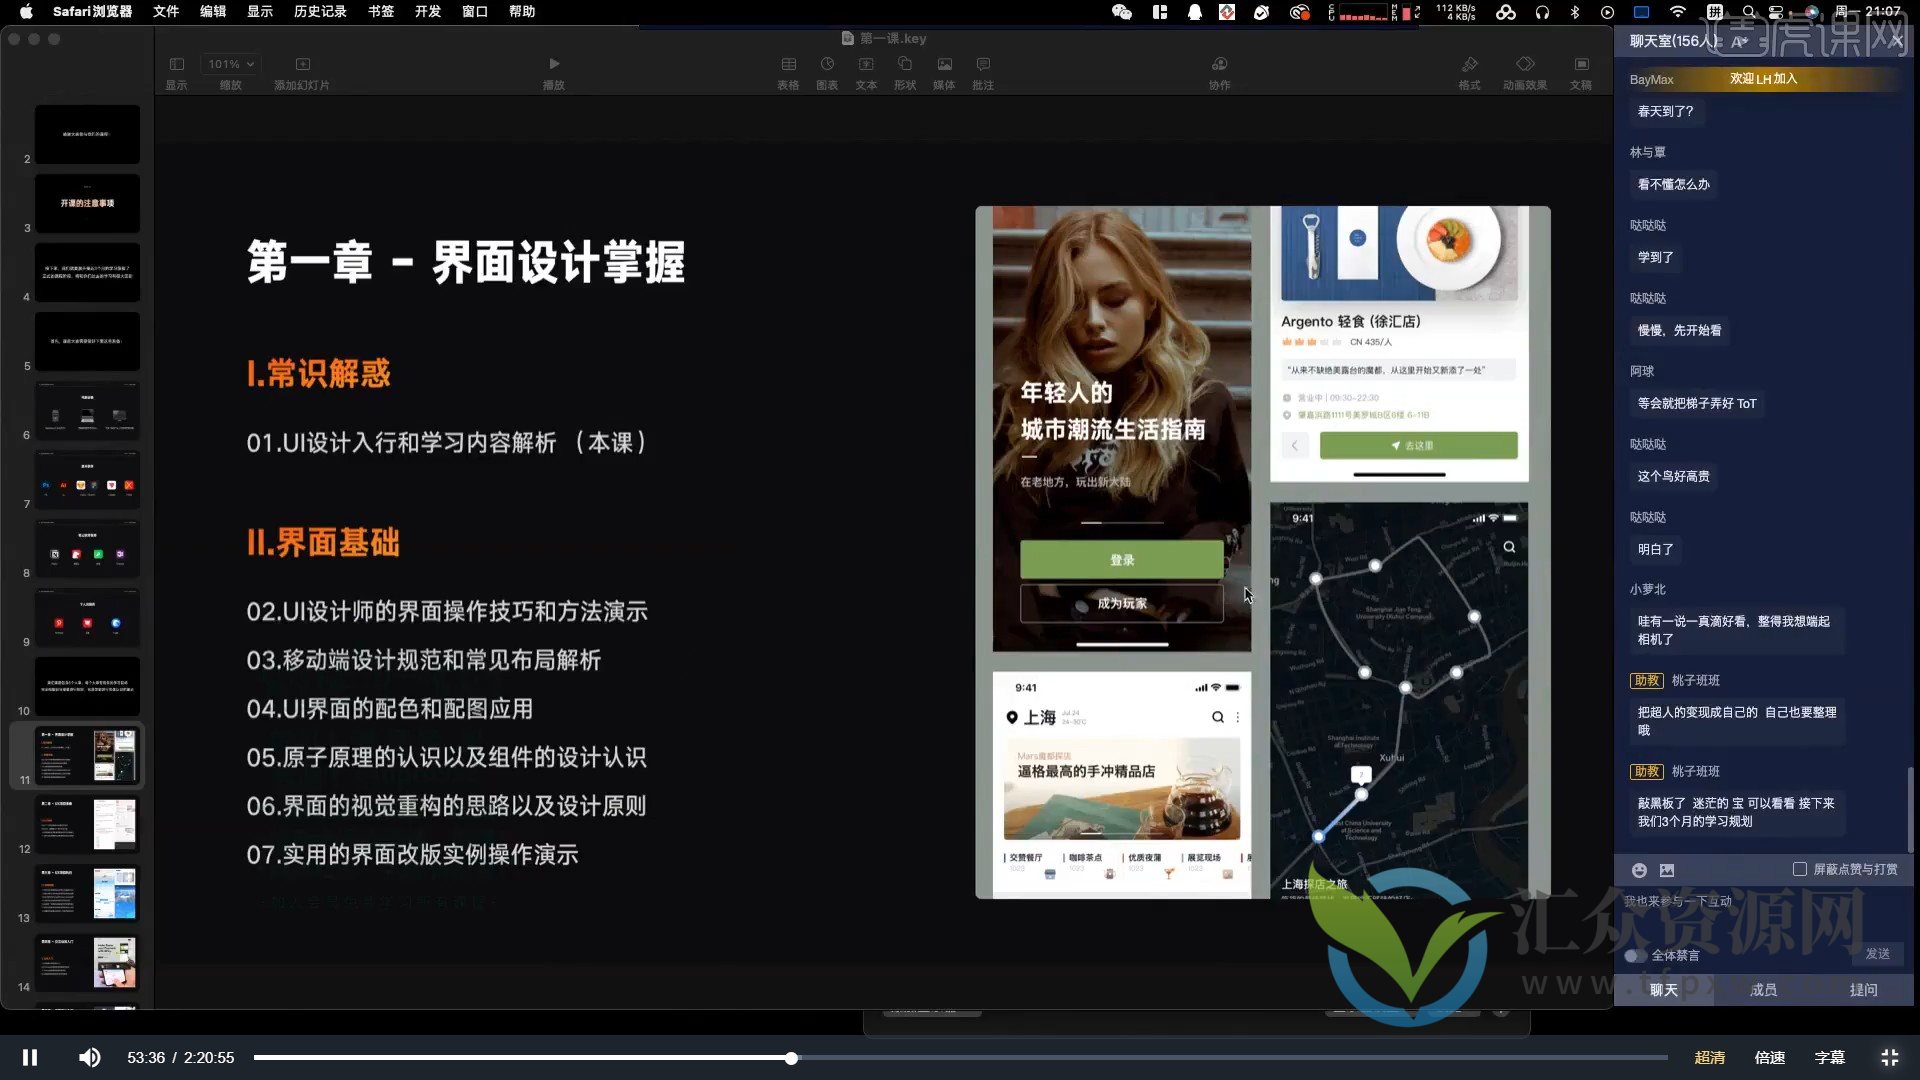Viewport: 1920px width, 1080px height.
Task: Open the shapes picker via 形状 icon
Action: click(904, 63)
